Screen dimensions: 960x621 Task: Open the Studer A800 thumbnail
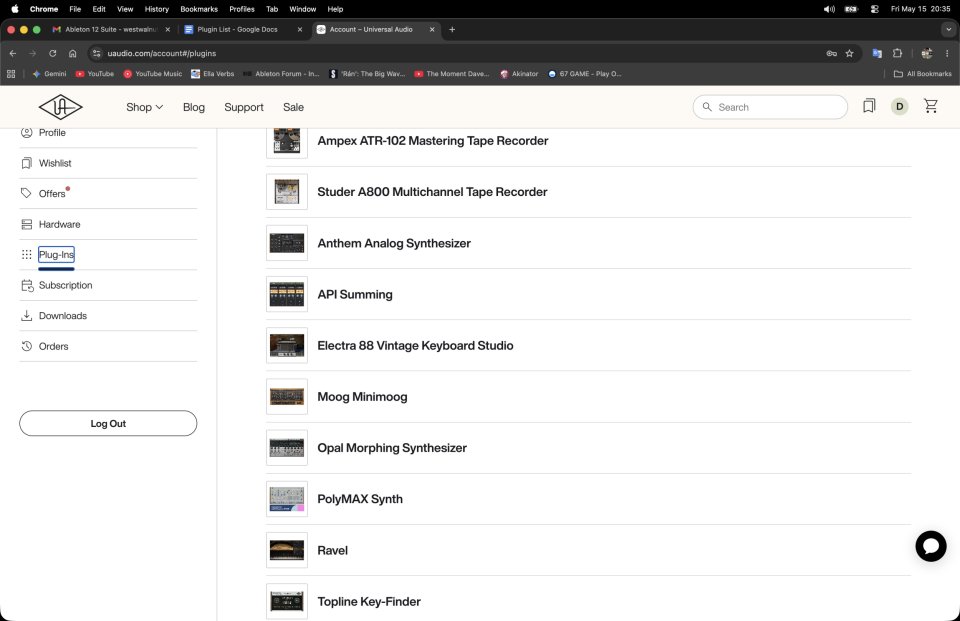coord(287,192)
